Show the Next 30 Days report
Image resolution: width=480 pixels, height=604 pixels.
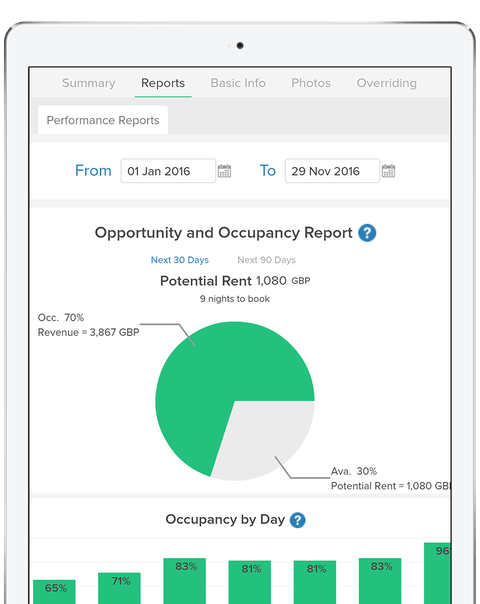pyautogui.click(x=180, y=260)
